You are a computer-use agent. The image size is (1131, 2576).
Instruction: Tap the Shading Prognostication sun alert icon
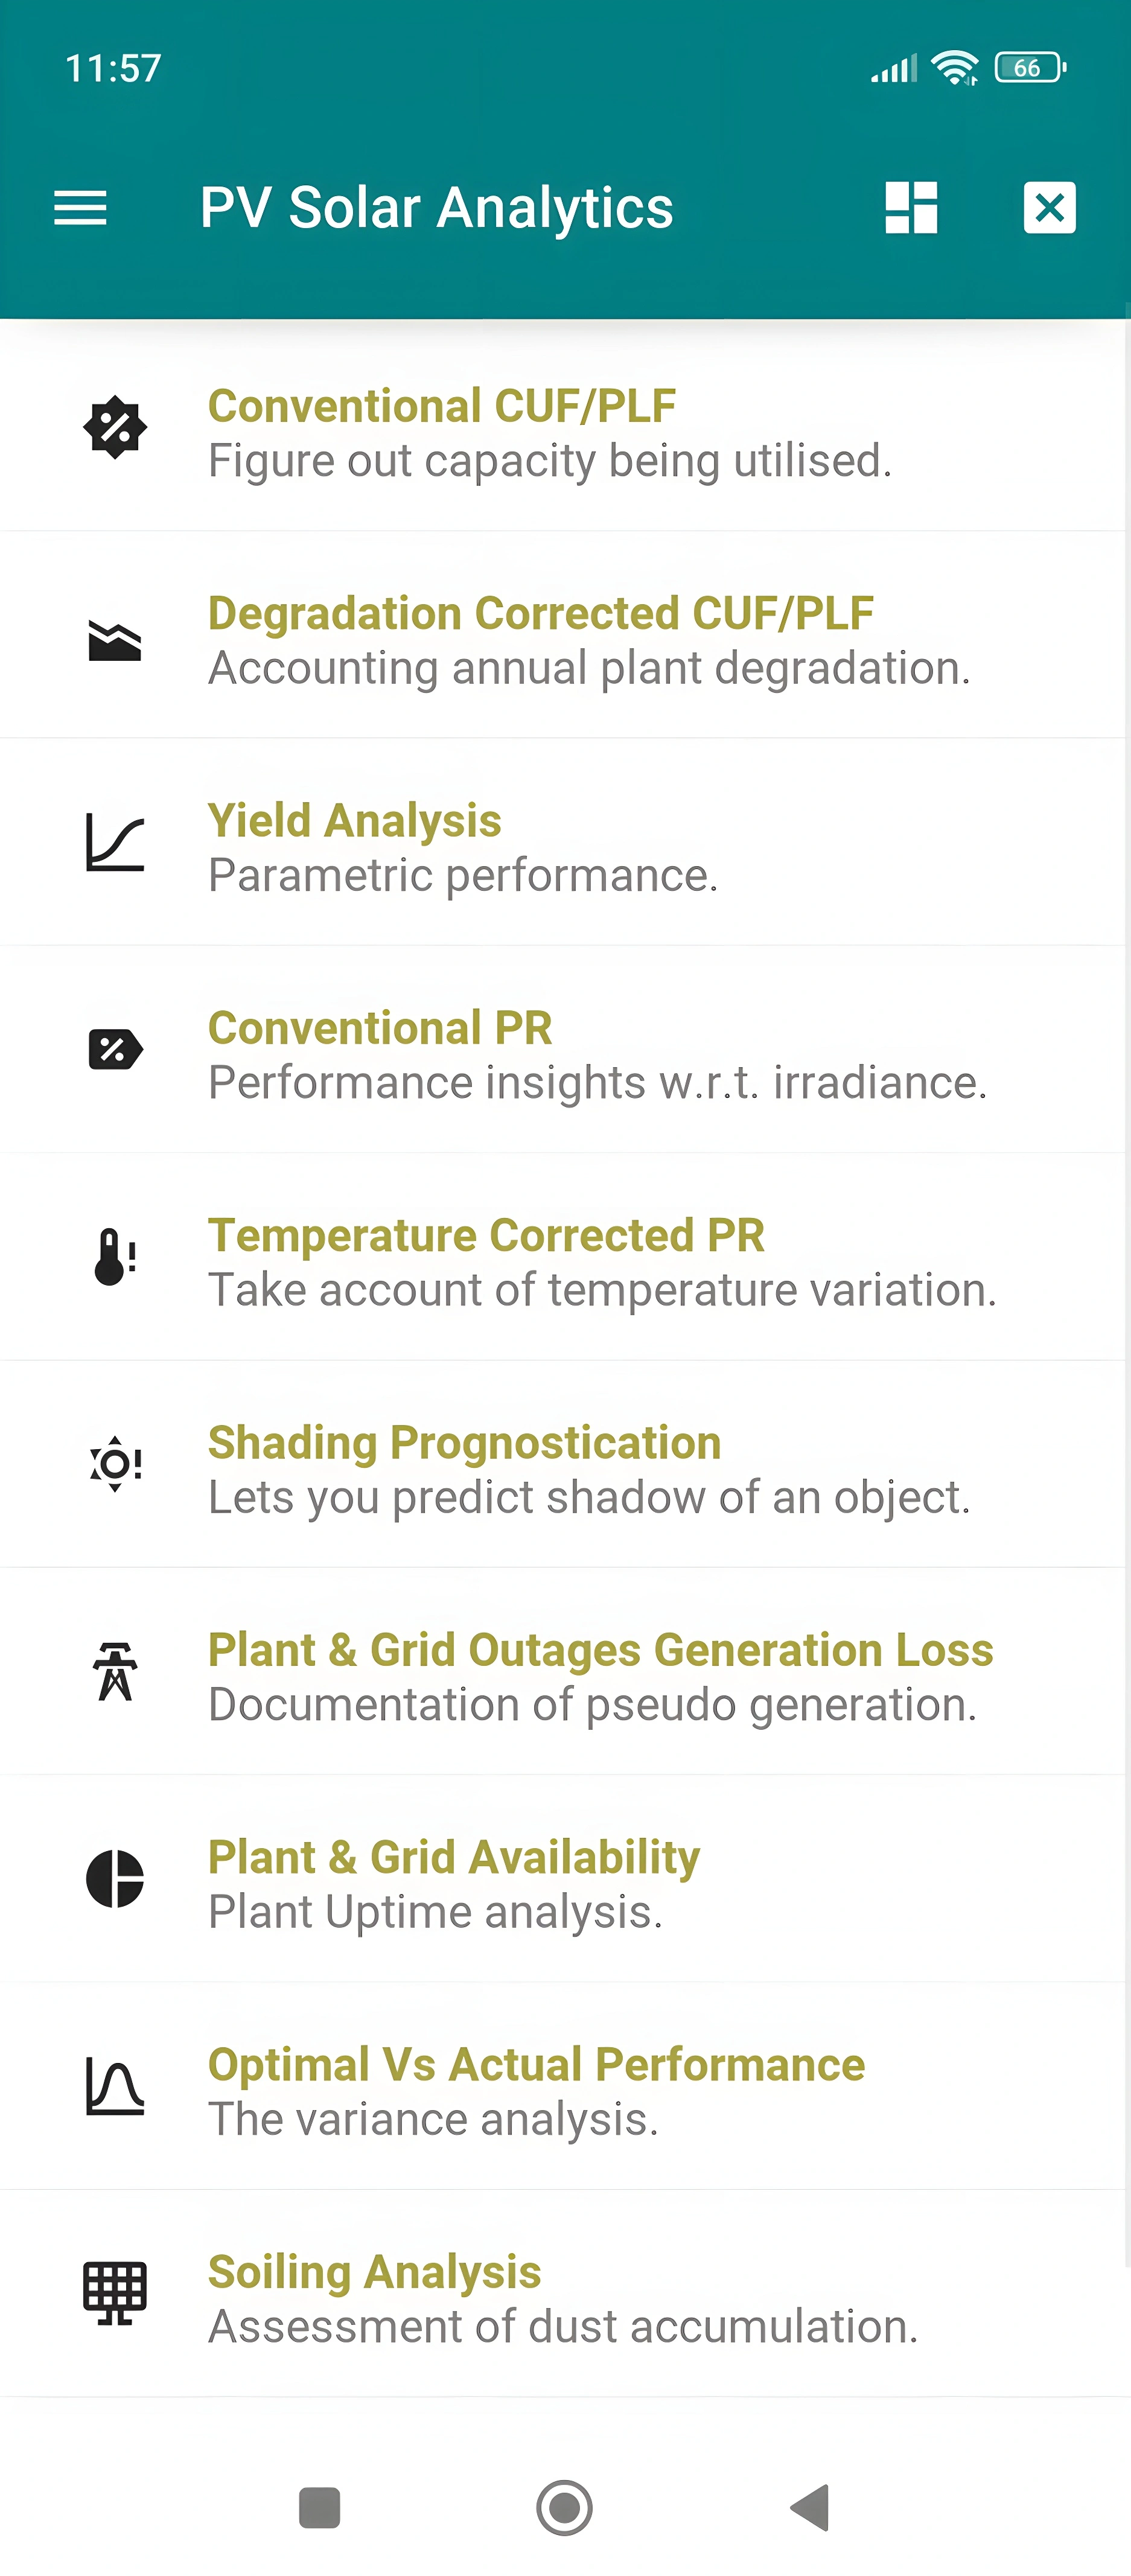(x=115, y=1464)
